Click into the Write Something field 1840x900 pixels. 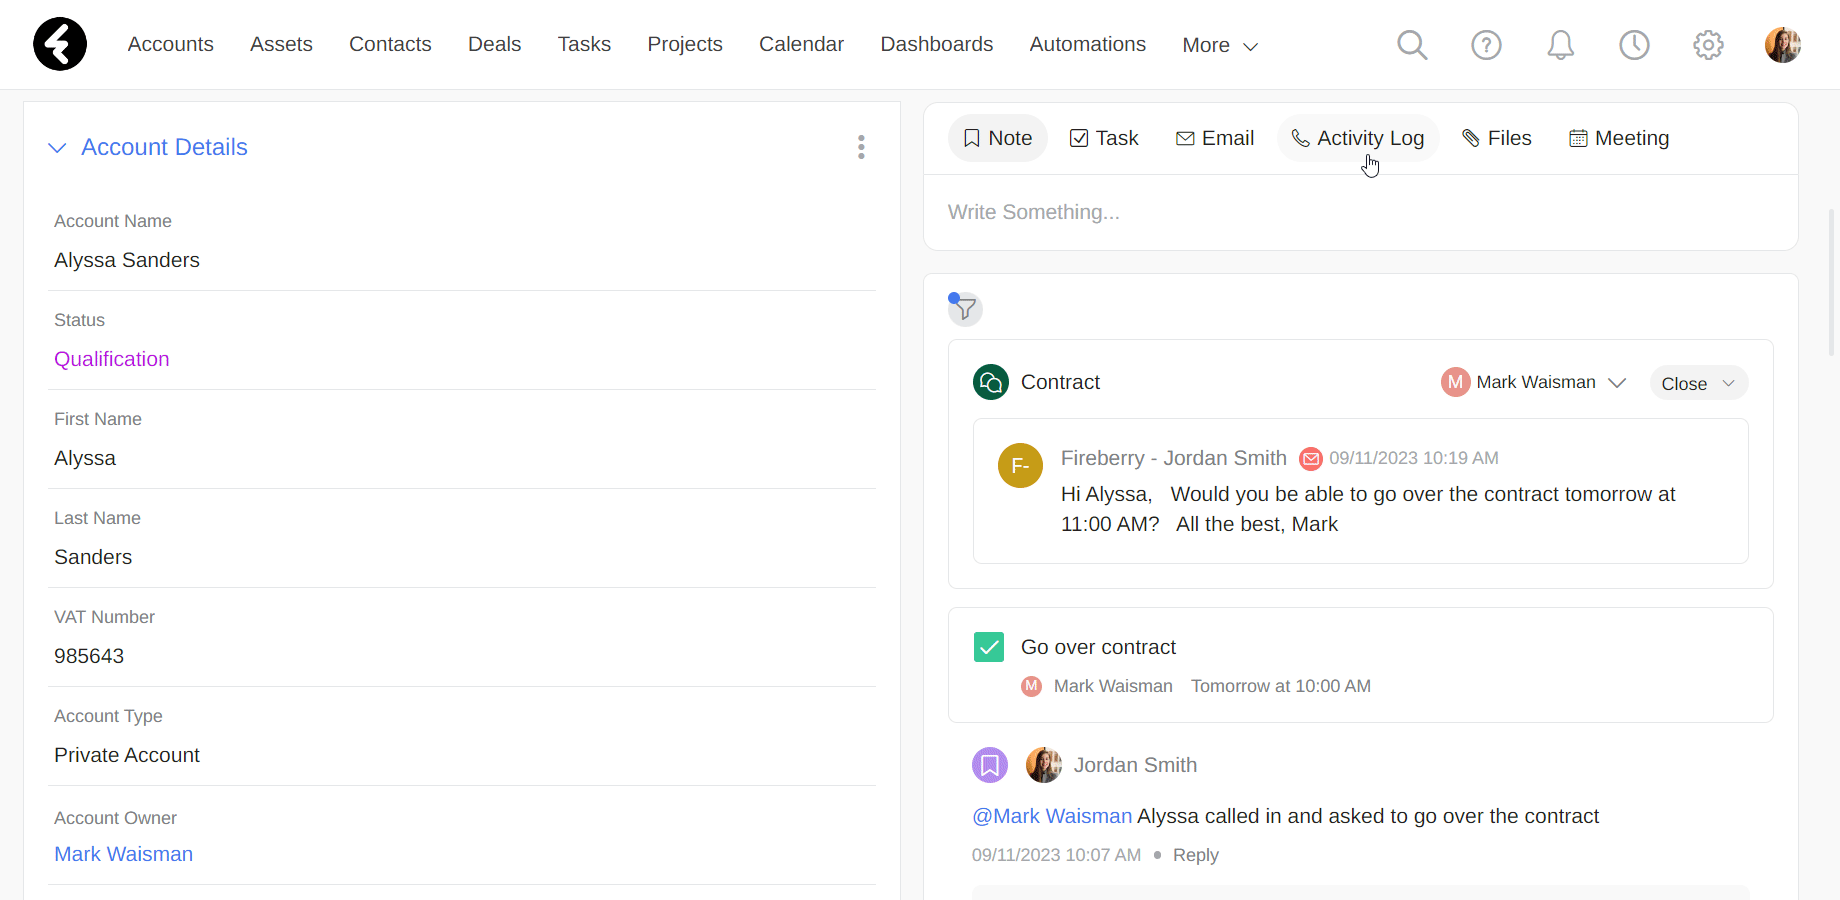pyautogui.click(x=1360, y=212)
